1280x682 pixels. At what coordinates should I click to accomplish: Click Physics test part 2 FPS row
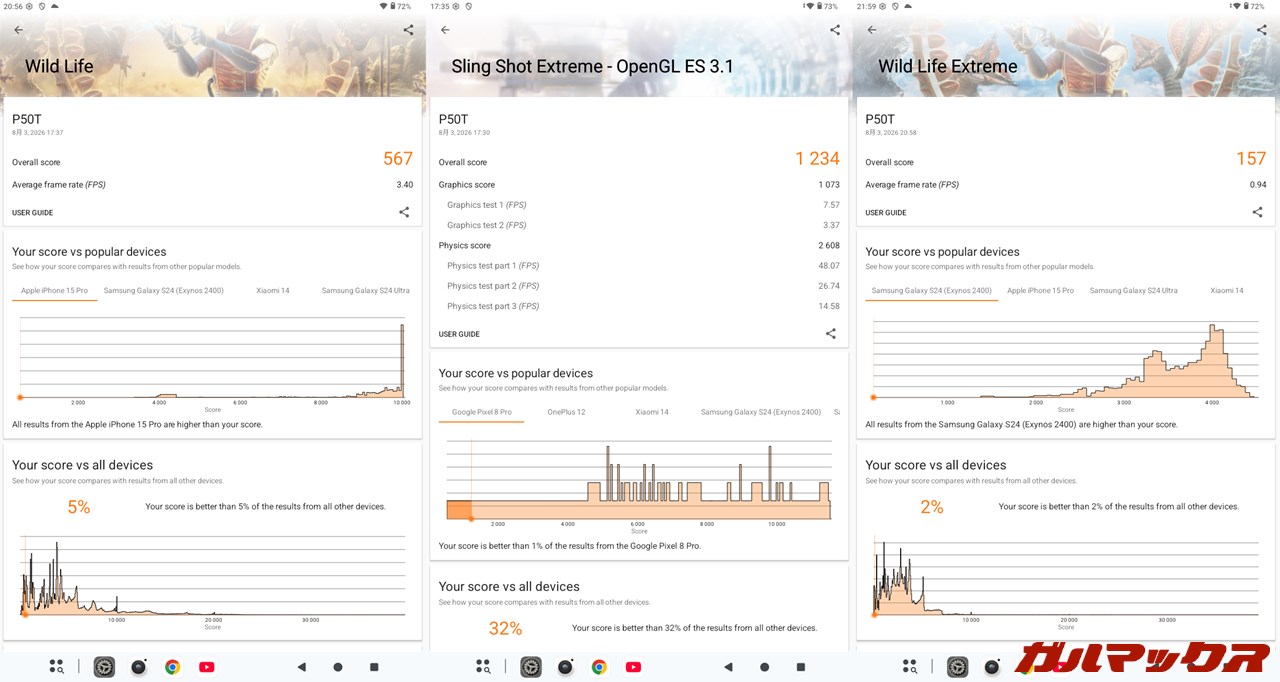640,286
